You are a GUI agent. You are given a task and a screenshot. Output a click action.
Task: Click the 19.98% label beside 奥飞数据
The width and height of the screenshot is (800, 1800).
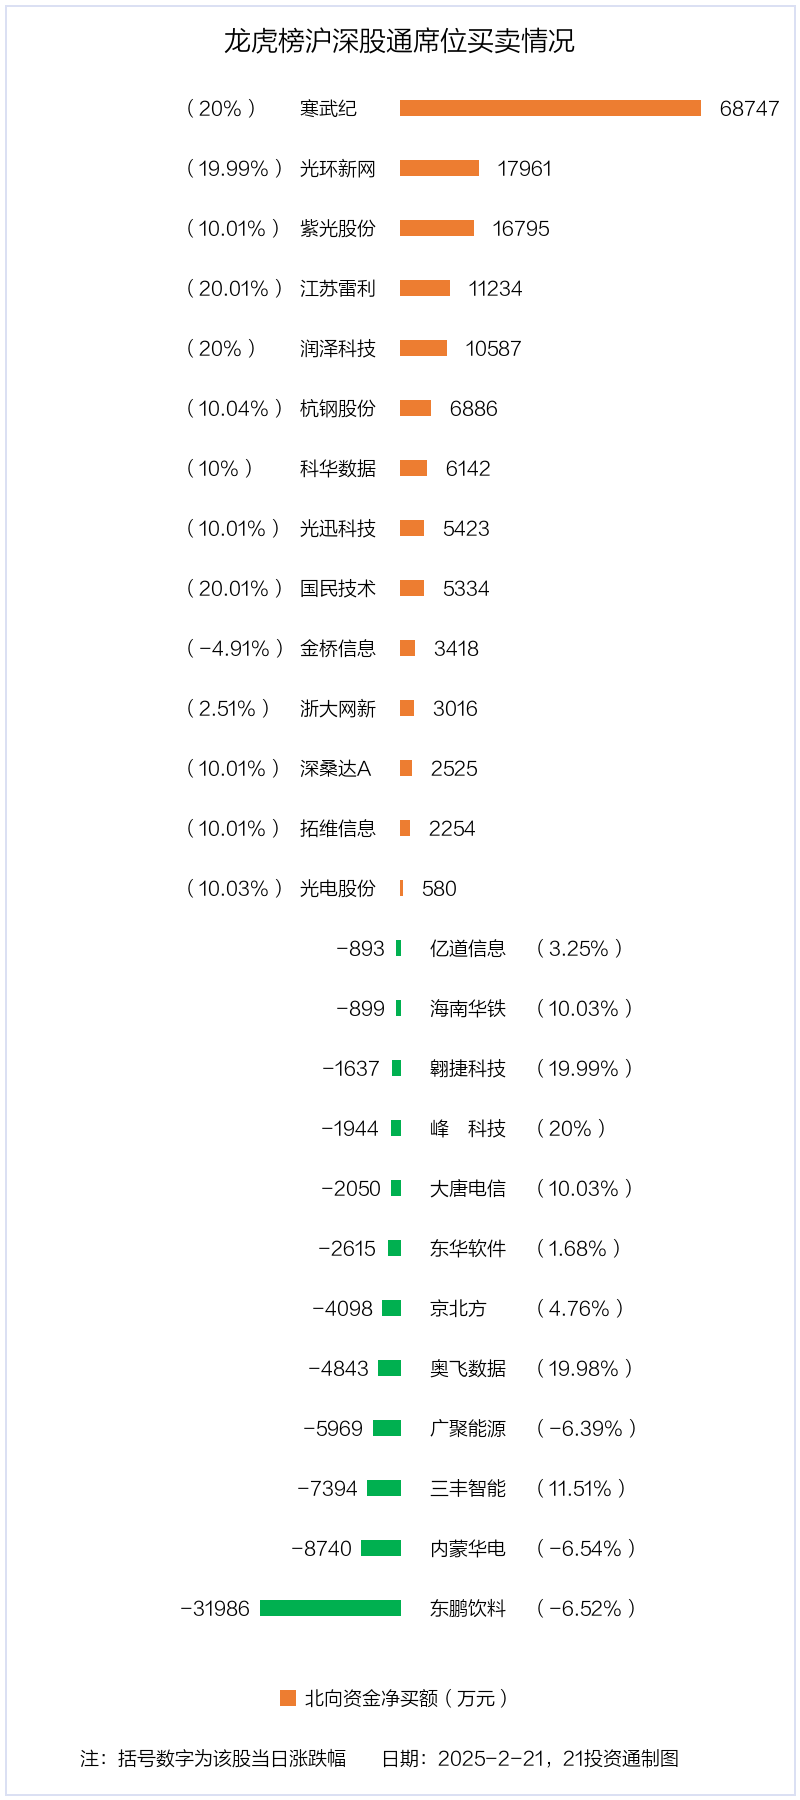pyautogui.click(x=584, y=1369)
